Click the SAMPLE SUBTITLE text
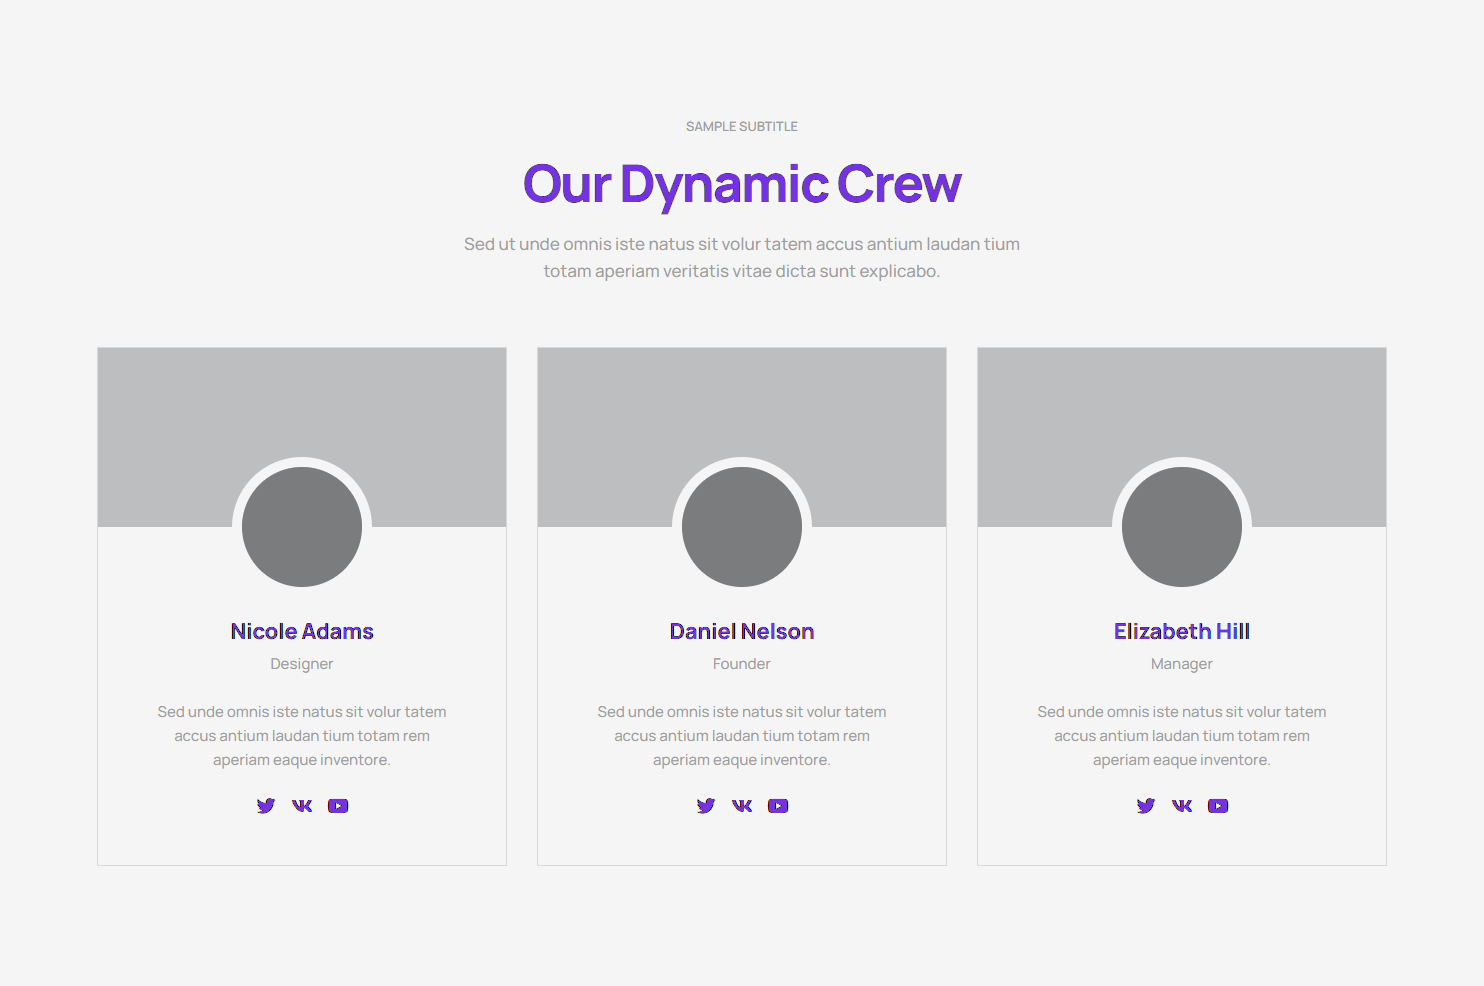 click(x=742, y=127)
